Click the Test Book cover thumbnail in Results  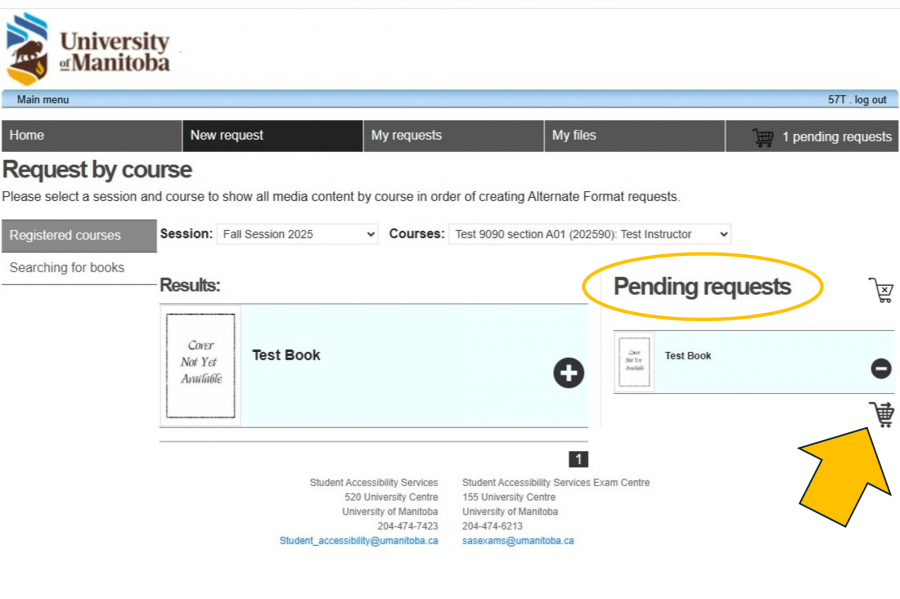[200, 366]
